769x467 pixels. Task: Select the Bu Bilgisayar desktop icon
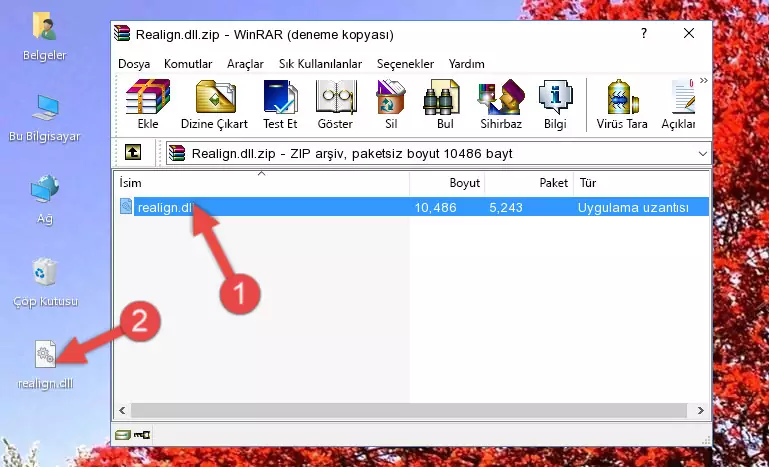coord(44,119)
